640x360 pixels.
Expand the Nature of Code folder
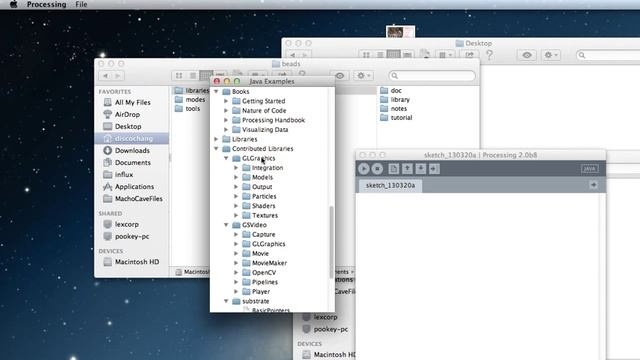click(x=226, y=111)
